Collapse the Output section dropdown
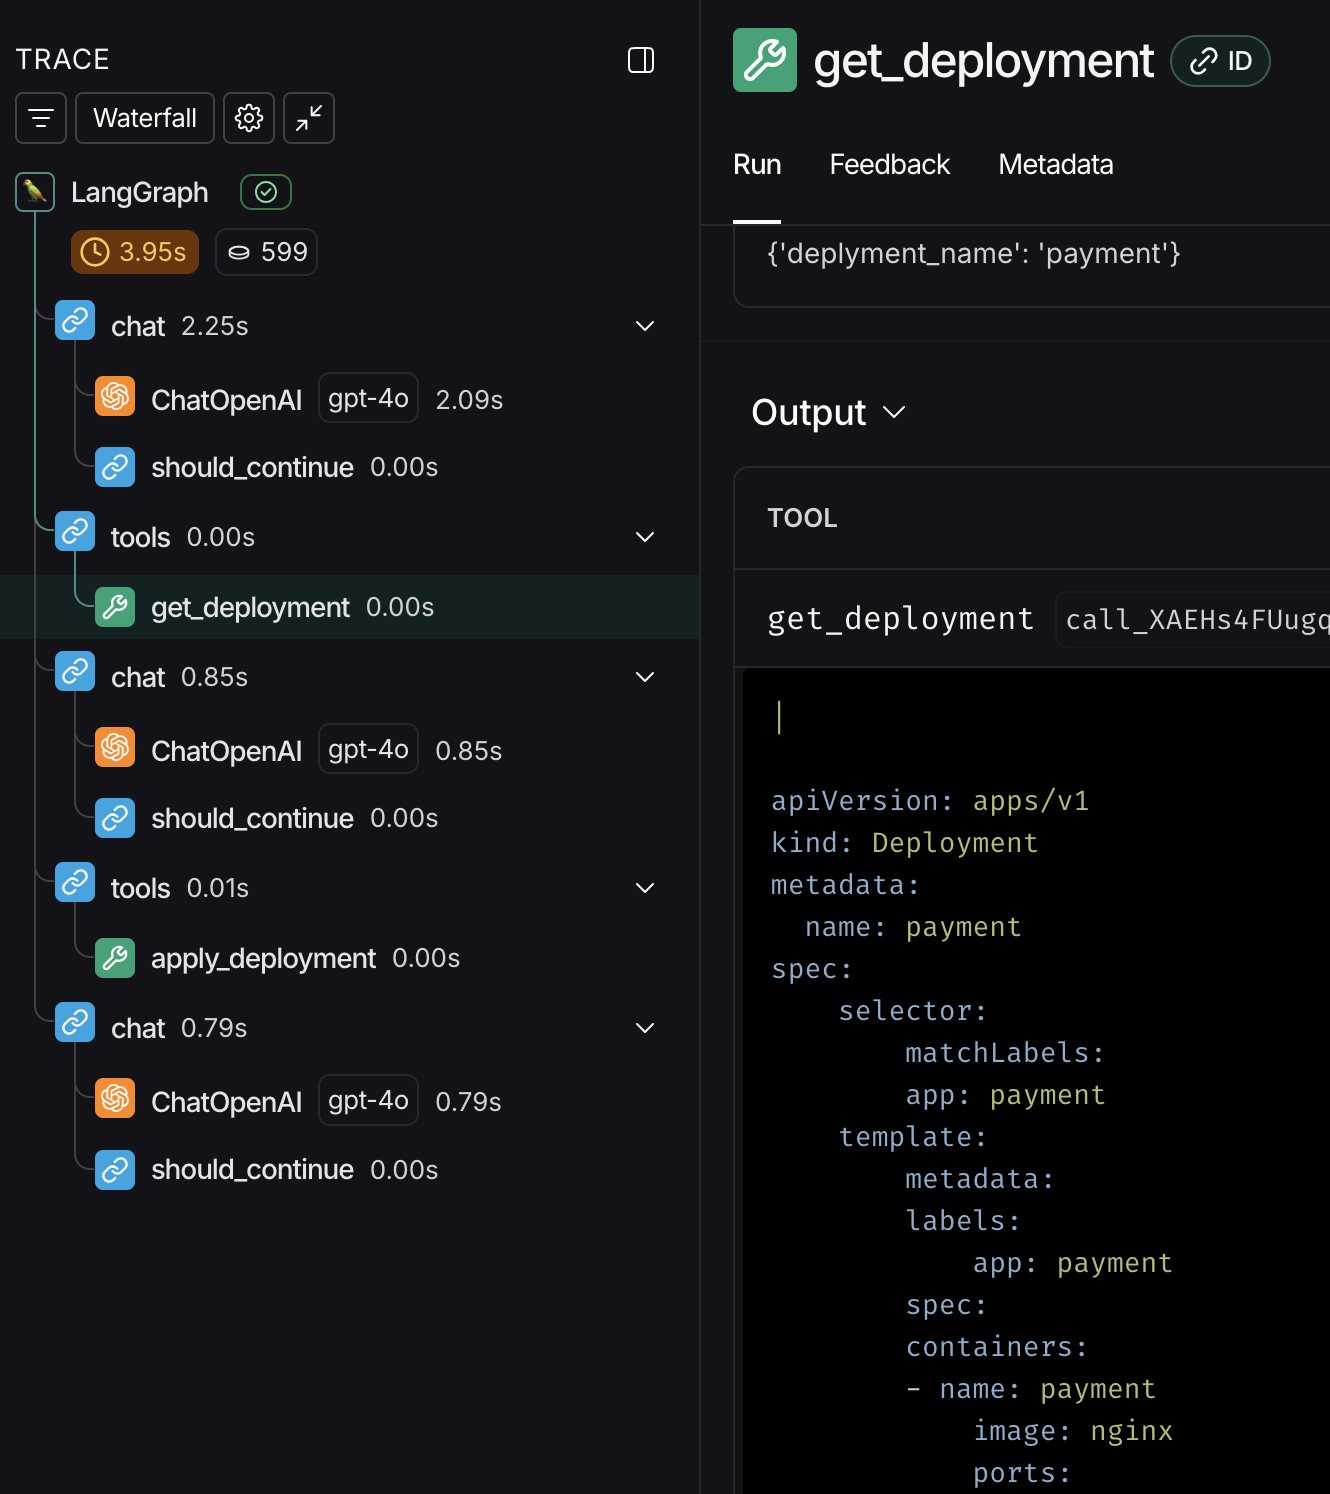 coord(894,412)
